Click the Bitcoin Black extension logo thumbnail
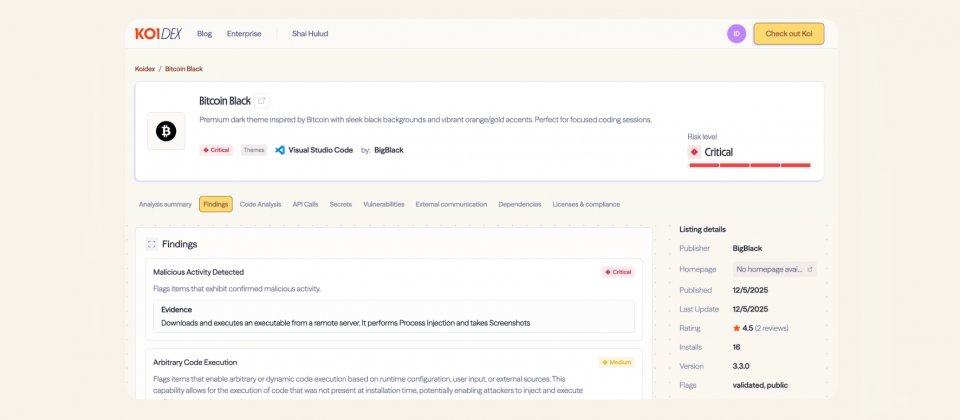Viewport: 960px width, 420px height. coord(166,131)
